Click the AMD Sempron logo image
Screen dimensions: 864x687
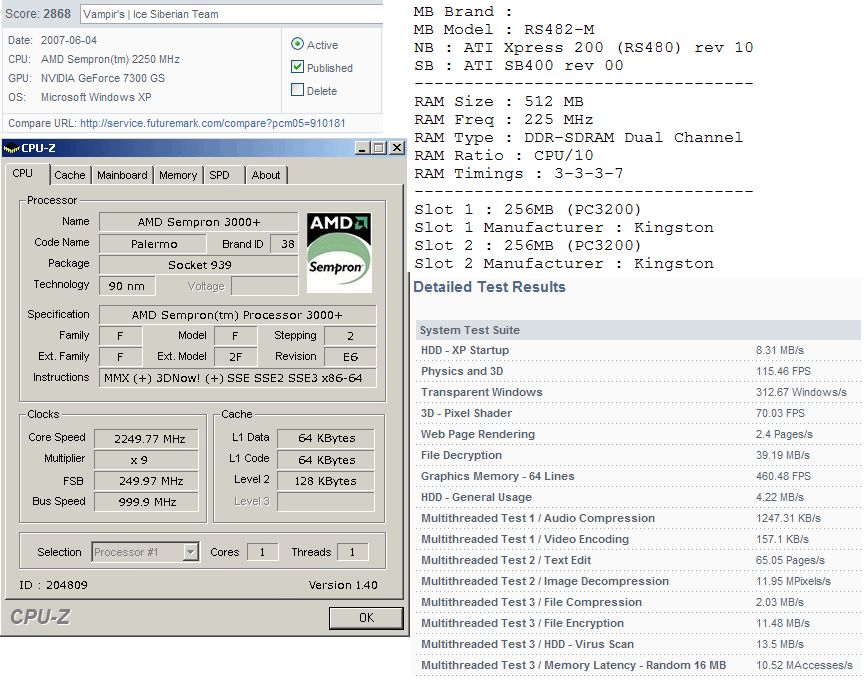(x=339, y=252)
